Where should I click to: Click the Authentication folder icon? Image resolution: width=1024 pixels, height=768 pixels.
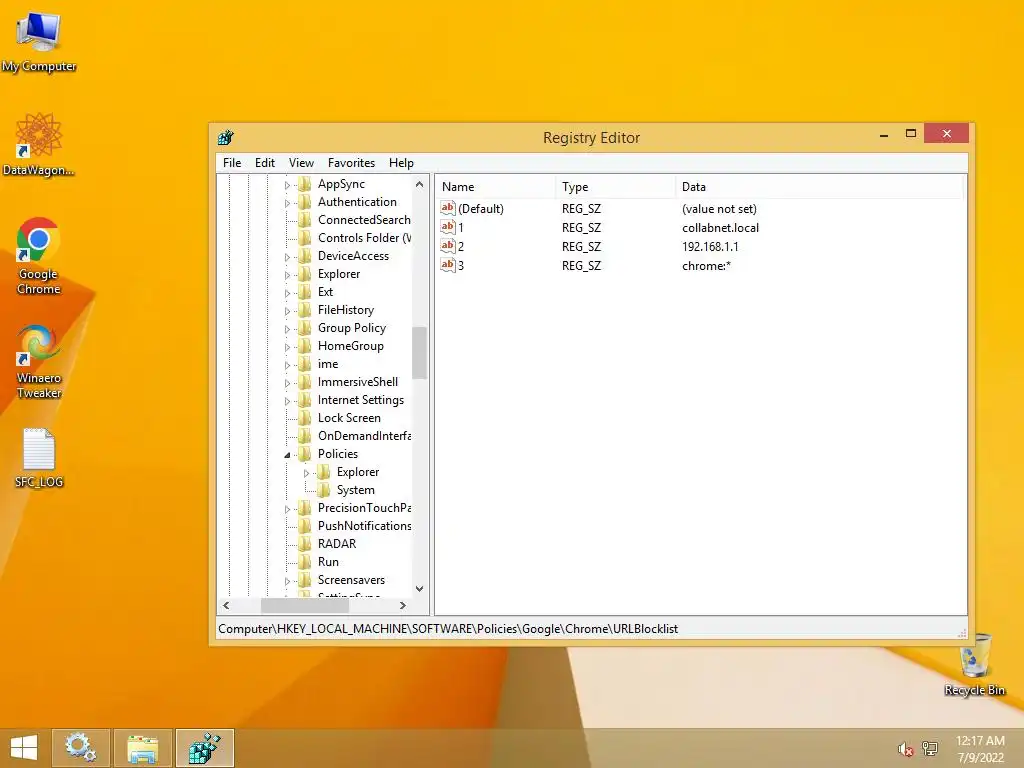(x=305, y=202)
